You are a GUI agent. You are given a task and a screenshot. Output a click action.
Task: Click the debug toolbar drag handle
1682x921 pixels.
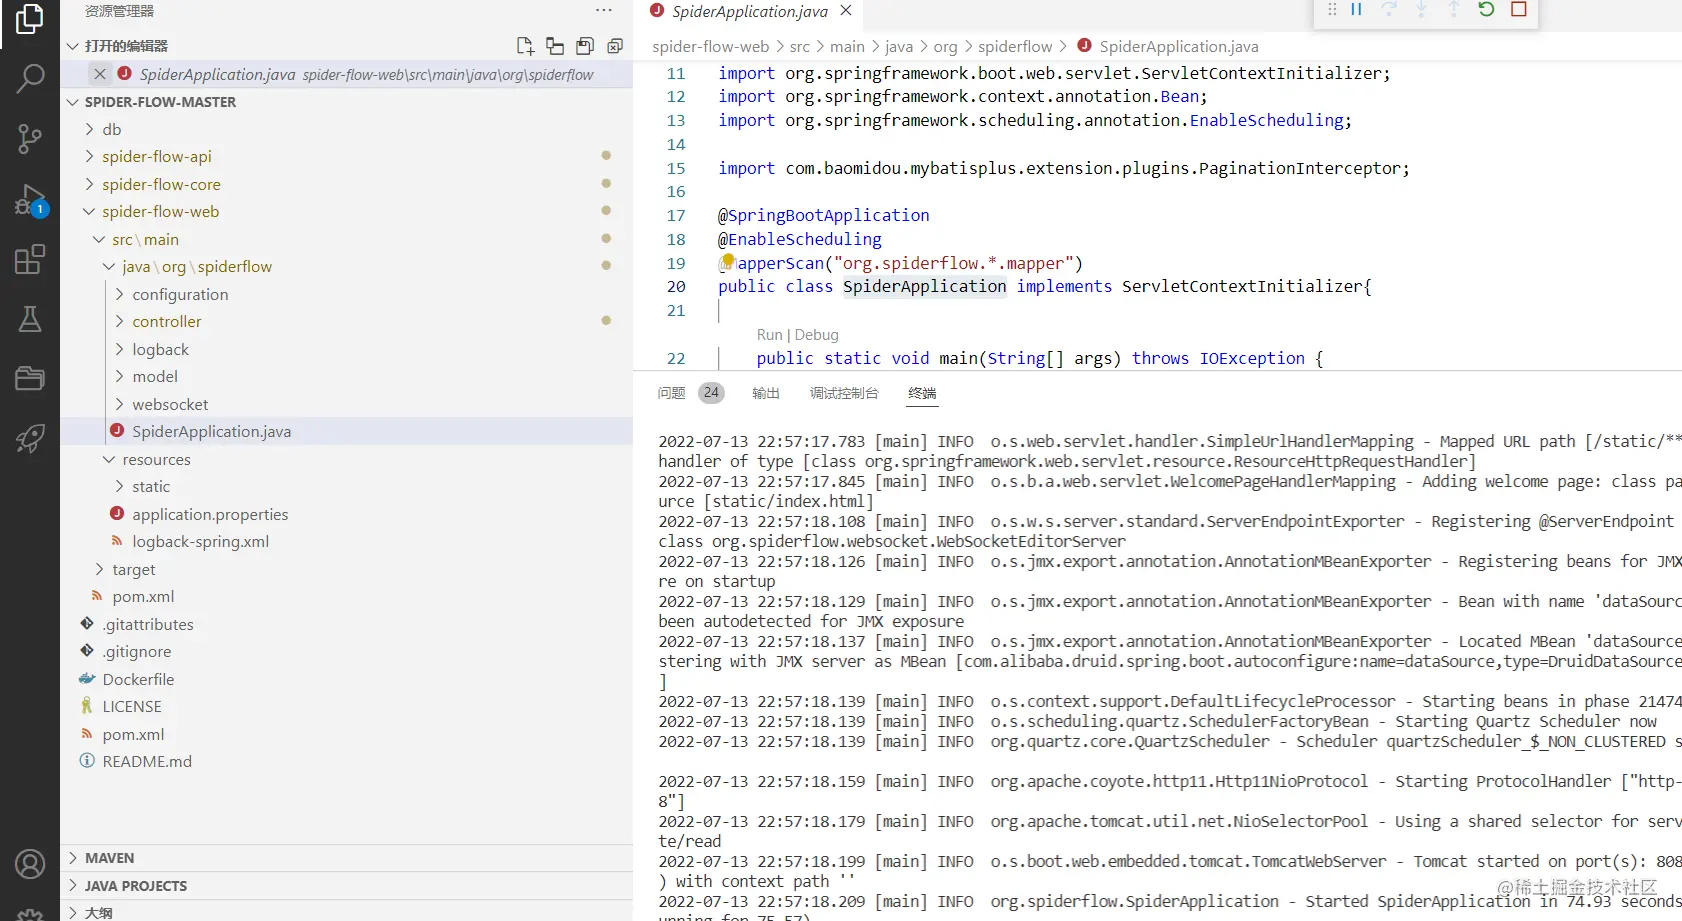coord(1332,9)
